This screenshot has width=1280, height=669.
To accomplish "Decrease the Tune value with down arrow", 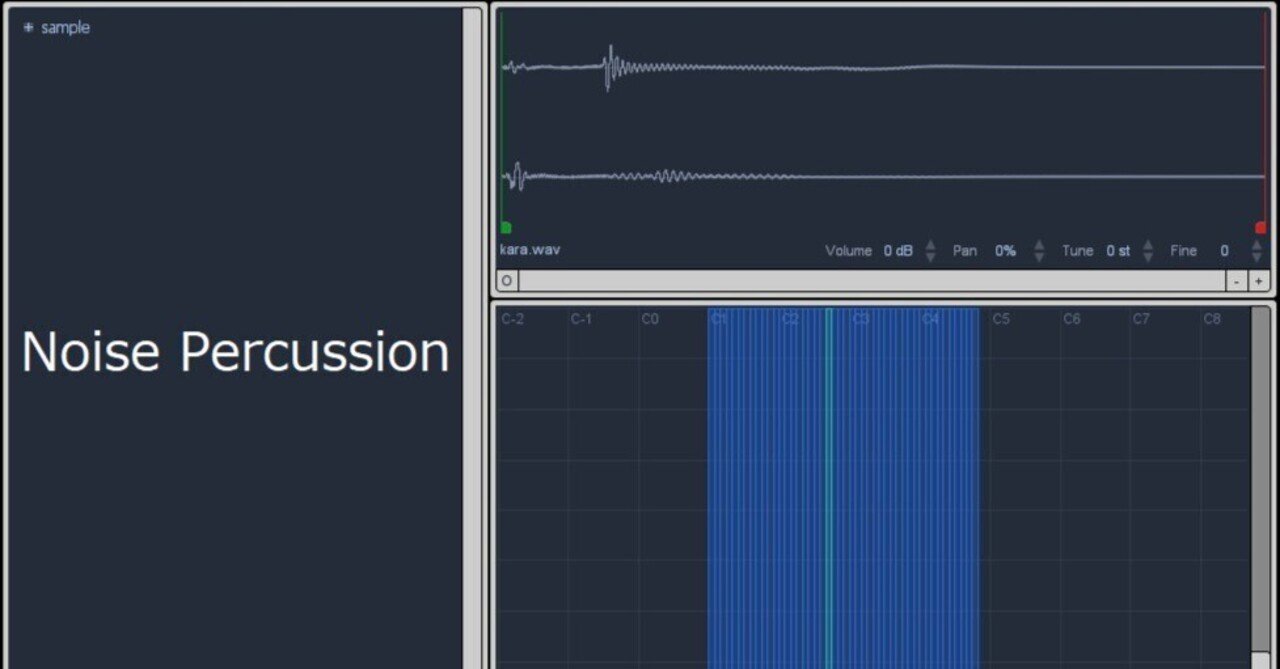I will [1148, 257].
